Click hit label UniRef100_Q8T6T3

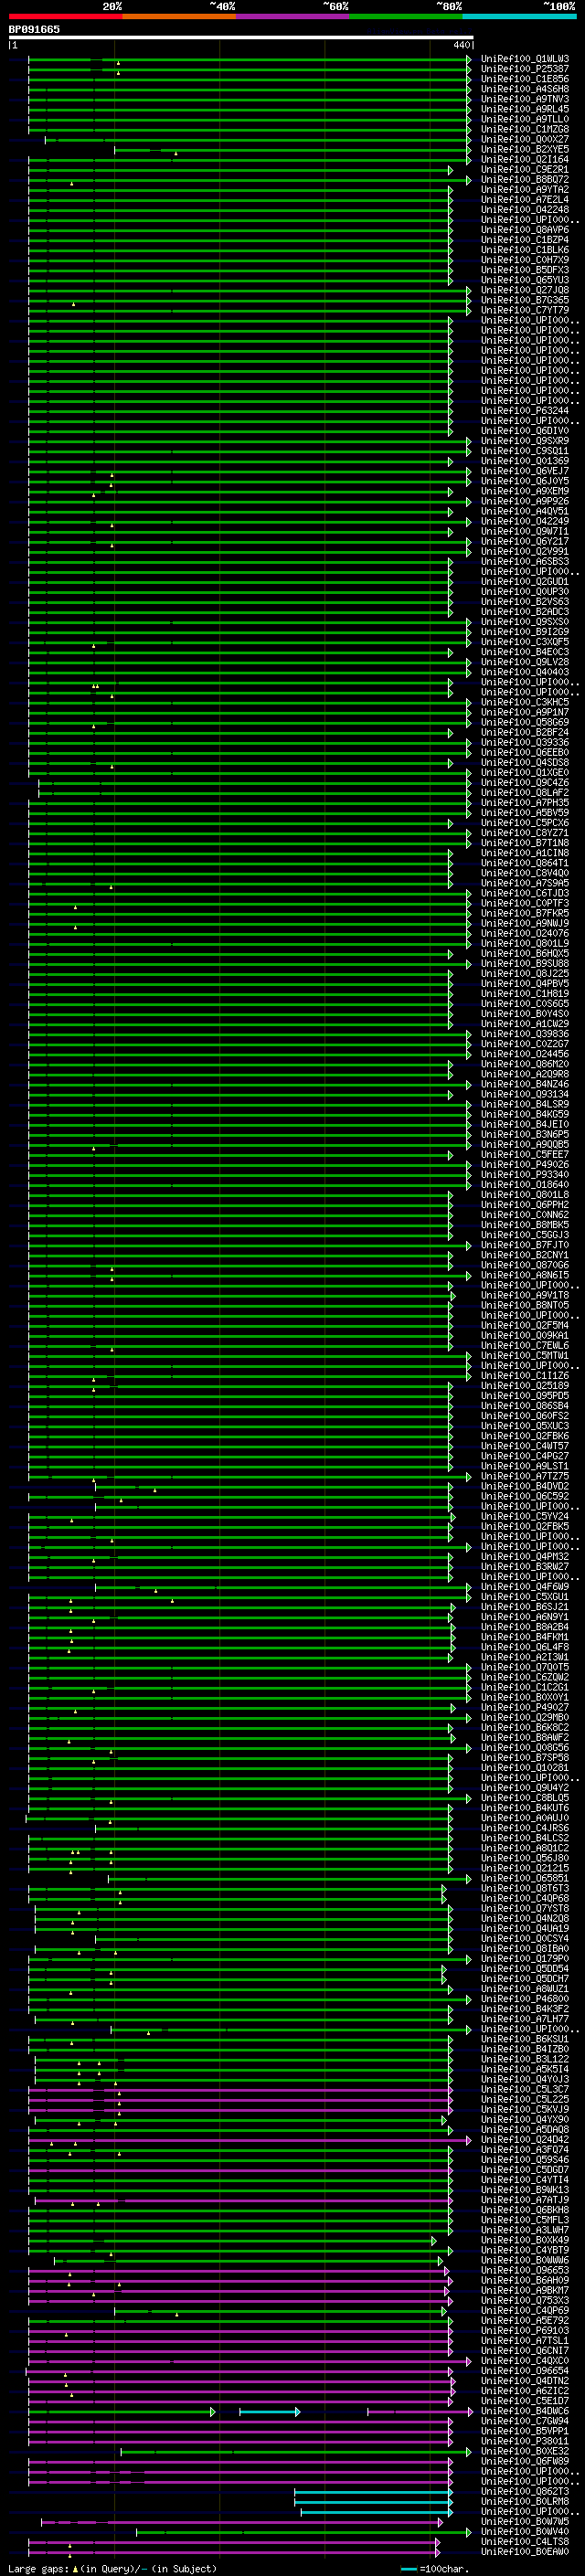point(524,1889)
